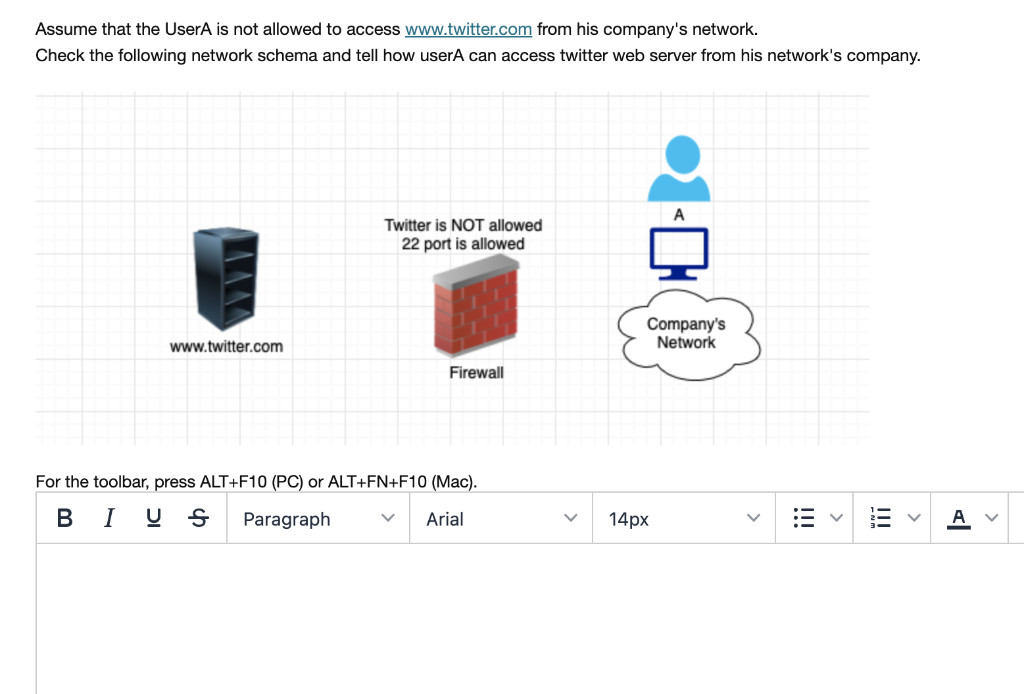1024x694 pixels.
Task: Toggle underline formatting in the editor toolbar
Action: 153,518
